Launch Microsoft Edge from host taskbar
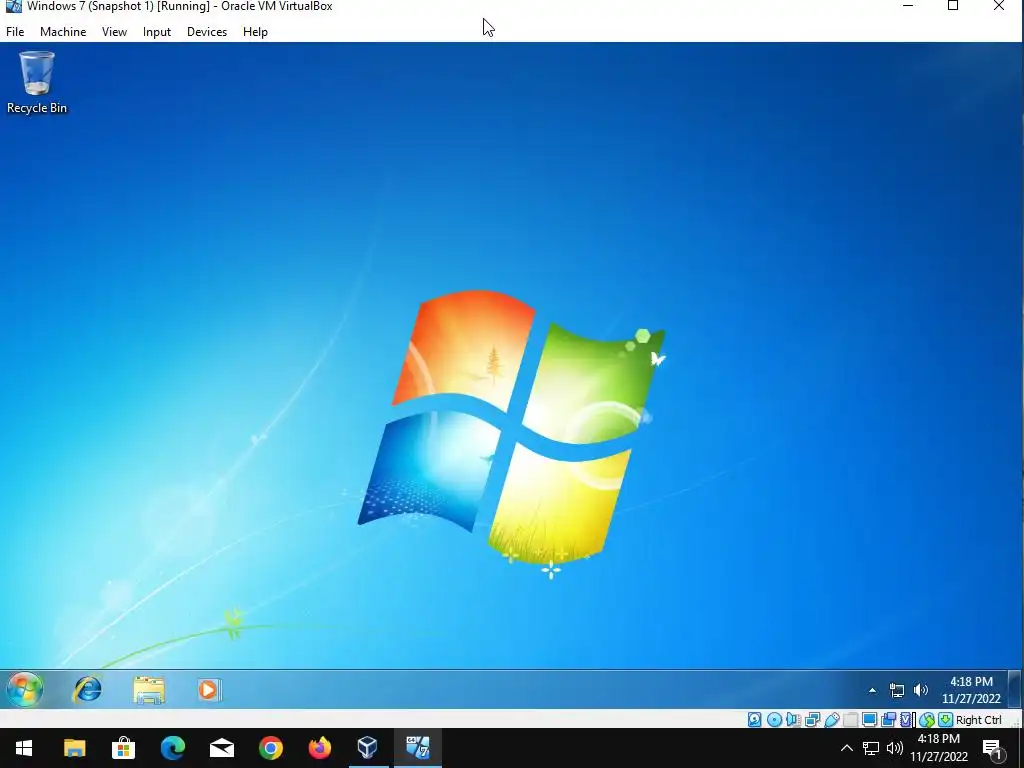1024x768 pixels. 172,748
